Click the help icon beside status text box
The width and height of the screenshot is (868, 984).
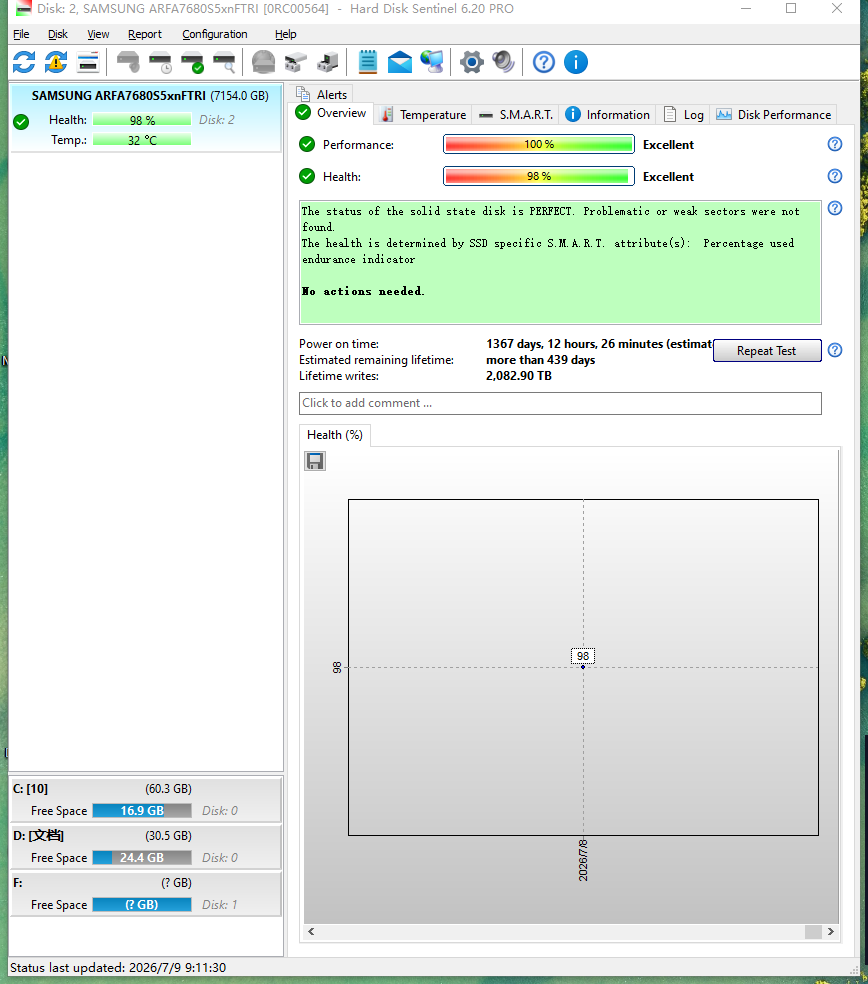835,208
